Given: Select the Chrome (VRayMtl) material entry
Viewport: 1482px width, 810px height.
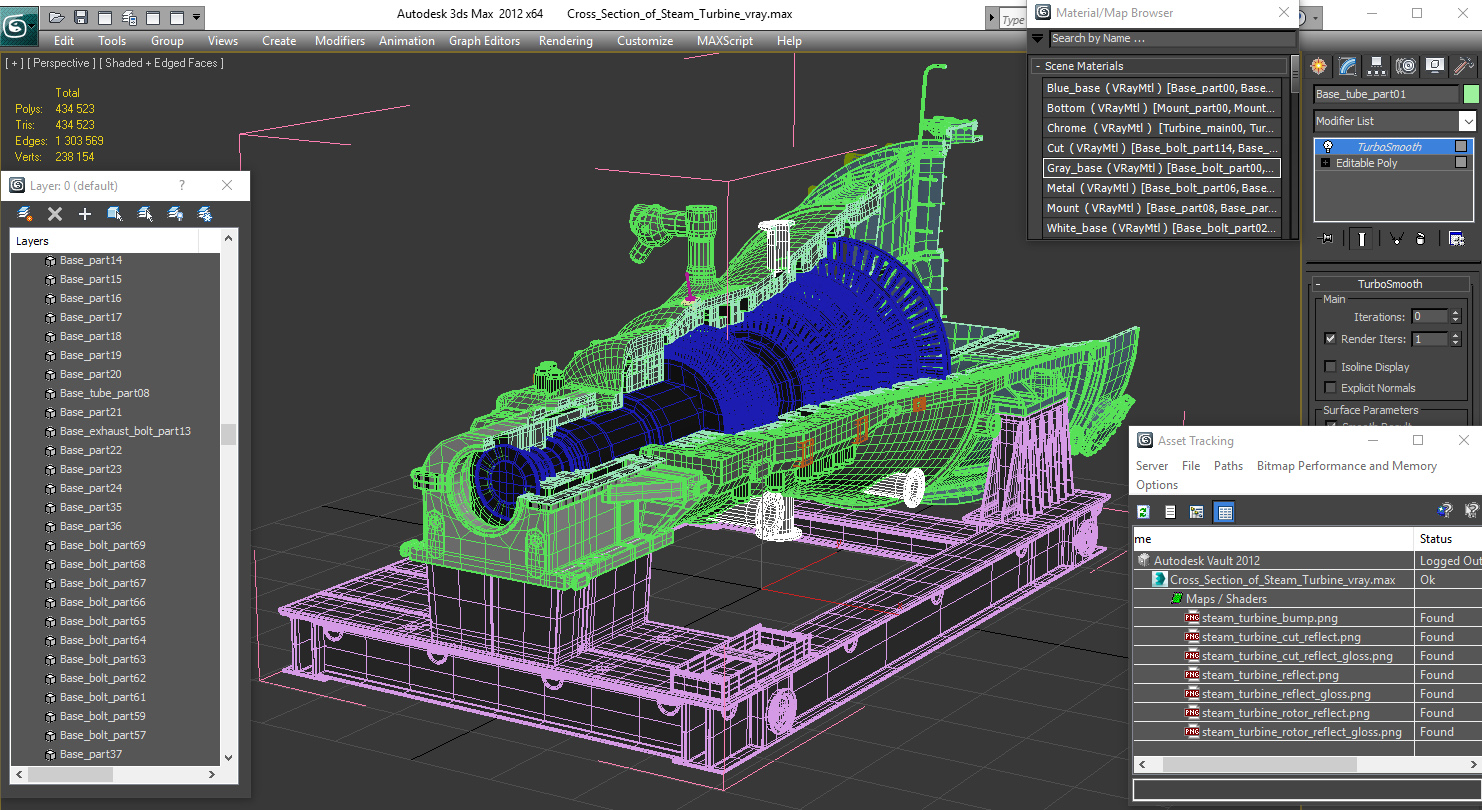Looking at the screenshot, I should 1160,128.
